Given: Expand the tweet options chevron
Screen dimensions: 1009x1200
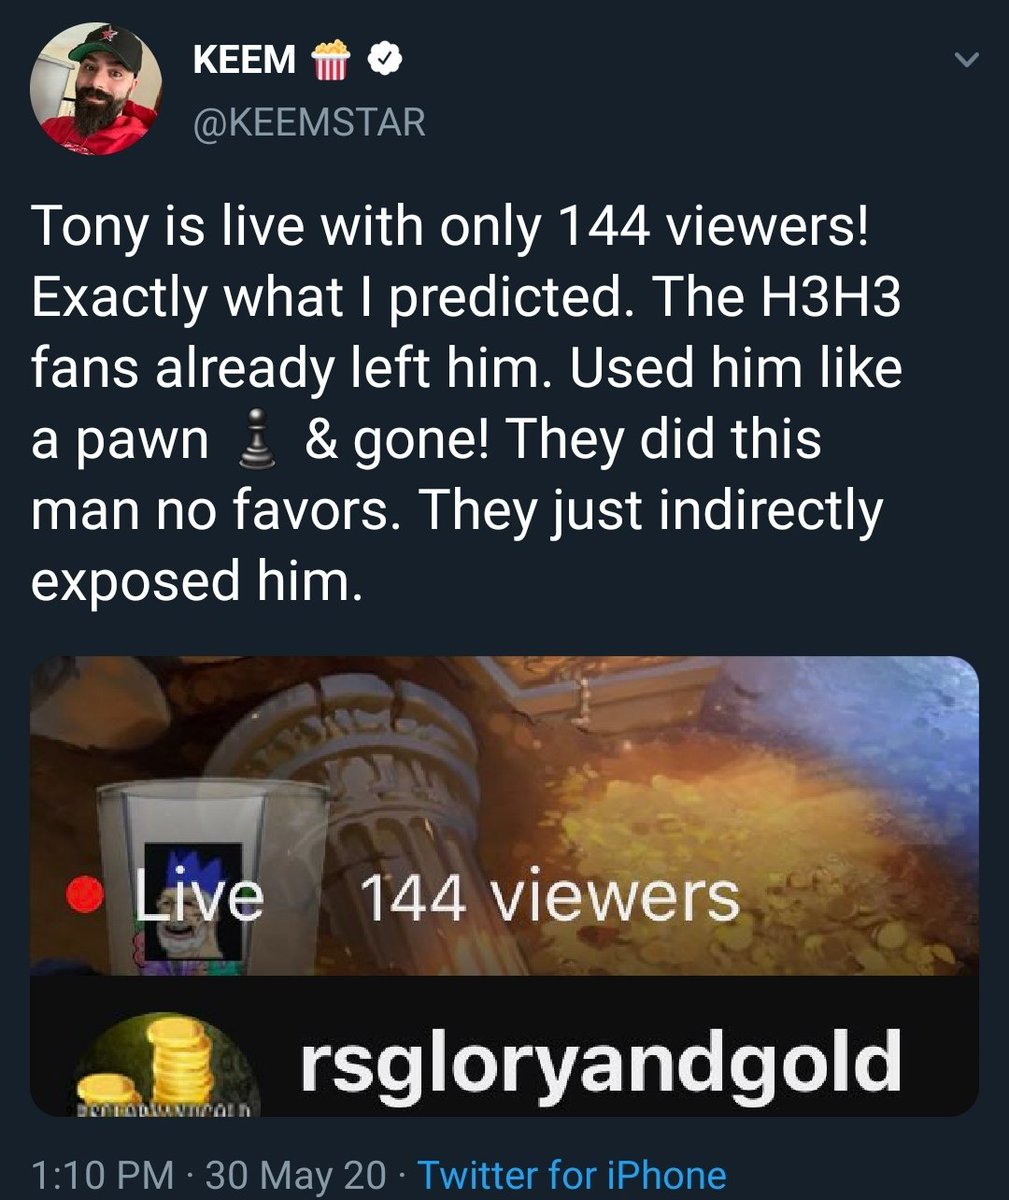Looking at the screenshot, I should [965, 62].
